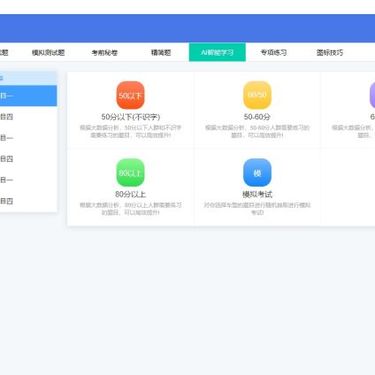Screen dimensions: 375x375
Task: Select the highlighted blue 科目一 sidebar item
Action: click(28, 96)
